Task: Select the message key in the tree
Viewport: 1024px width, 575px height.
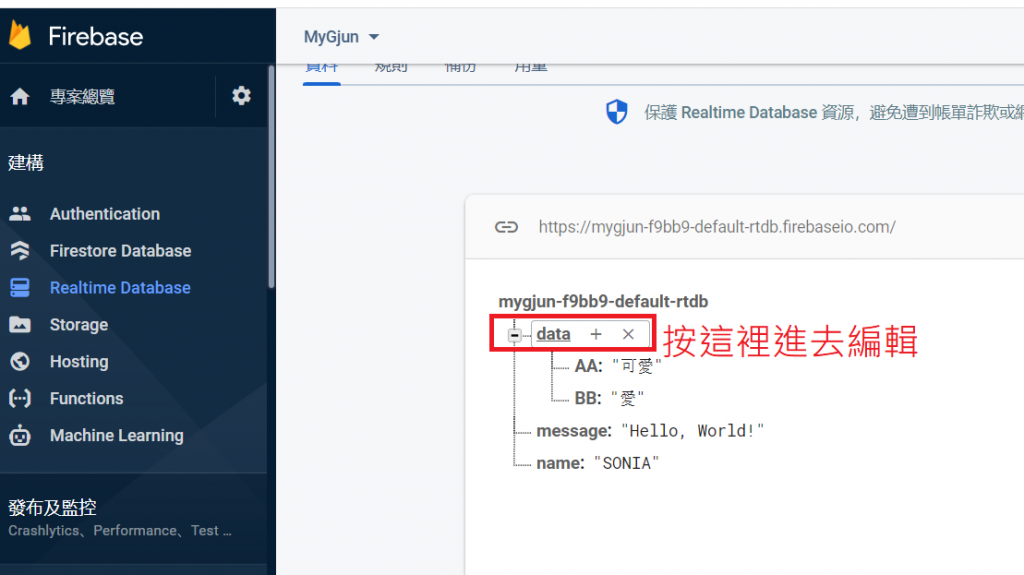Action: tap(574, 431)
